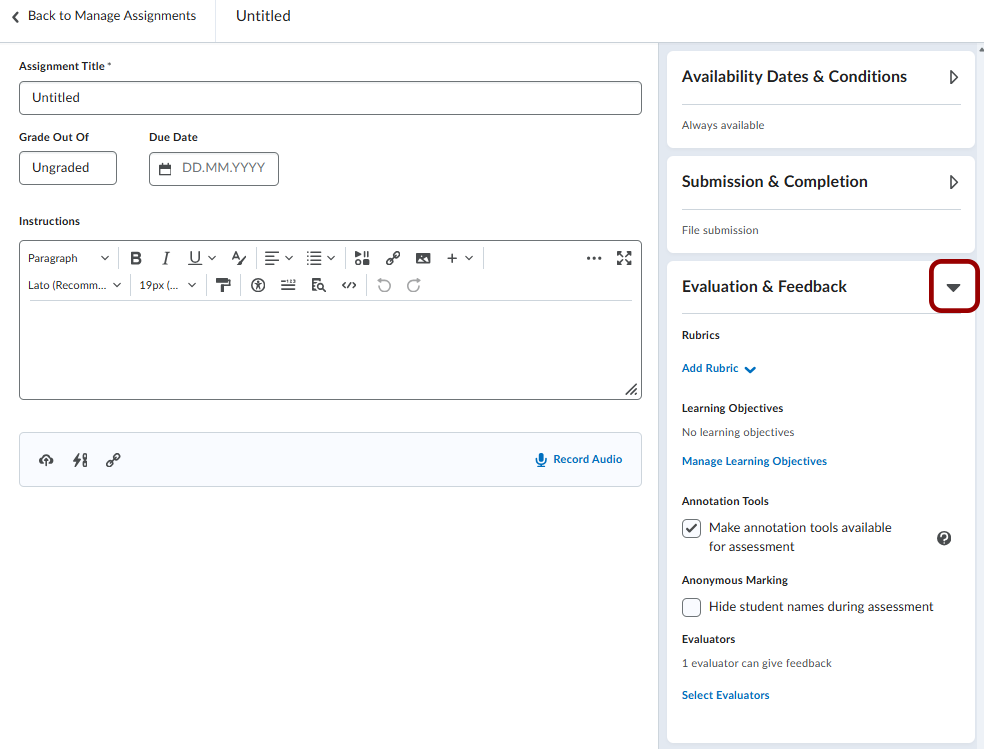Open the Lato font family dropdown
The image size is (984, 749).
coord(74,285)
